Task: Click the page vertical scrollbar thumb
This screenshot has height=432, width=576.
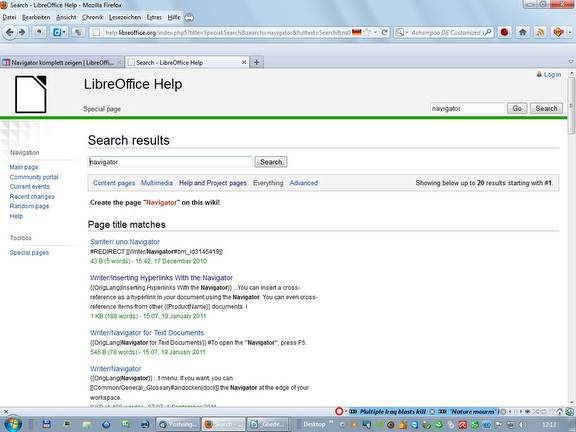Action: (x=571, y=105)
